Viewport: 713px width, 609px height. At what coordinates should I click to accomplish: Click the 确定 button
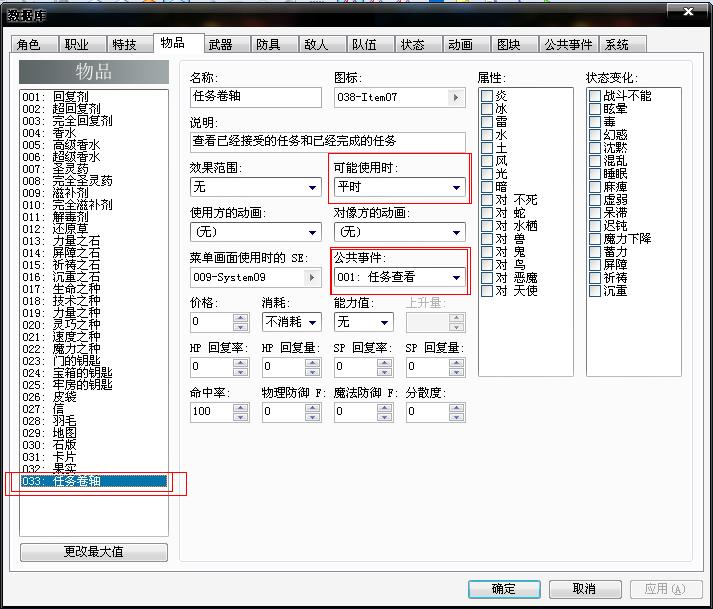coord(504,589)
